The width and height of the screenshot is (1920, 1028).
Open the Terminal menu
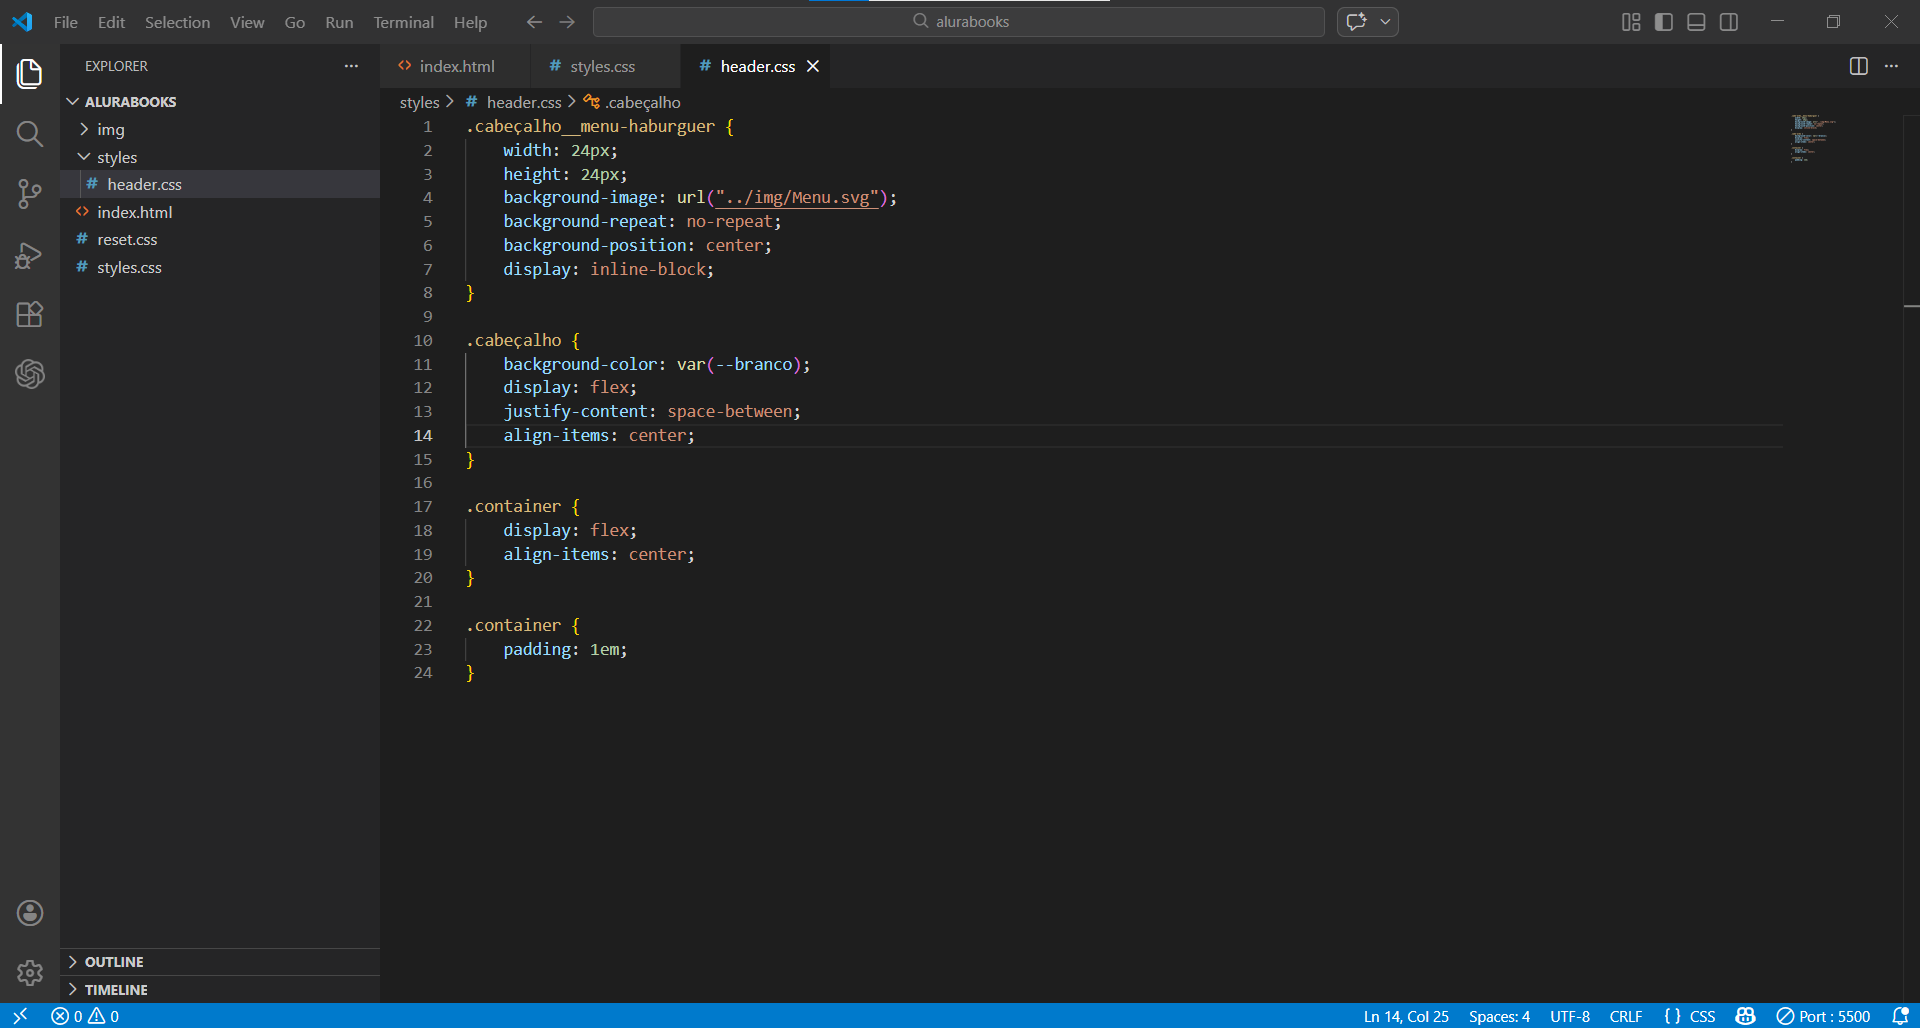click(403, 22)
